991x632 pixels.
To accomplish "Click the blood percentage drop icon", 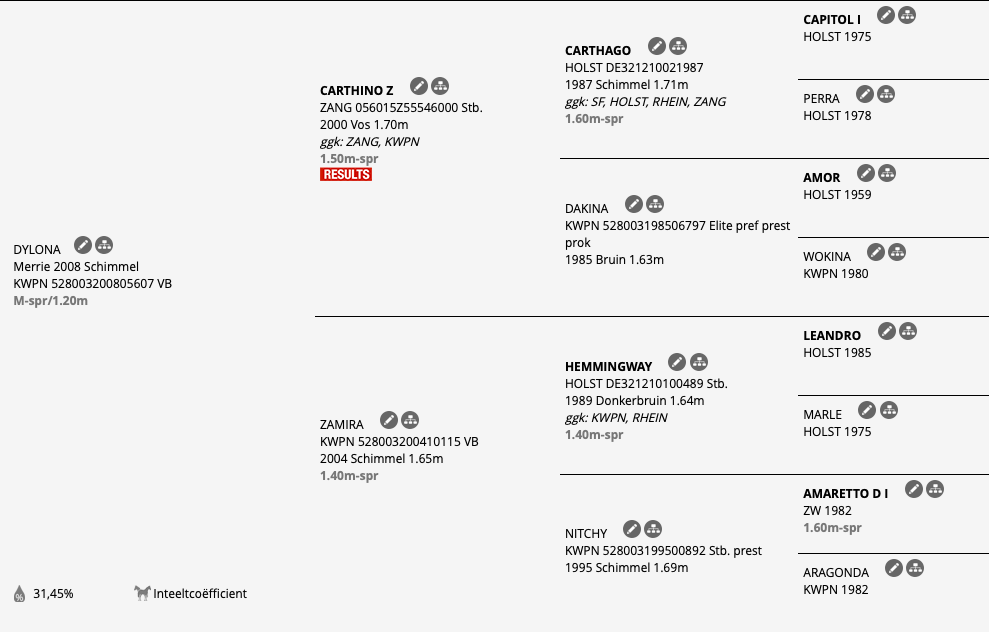I will coord(20,593).
